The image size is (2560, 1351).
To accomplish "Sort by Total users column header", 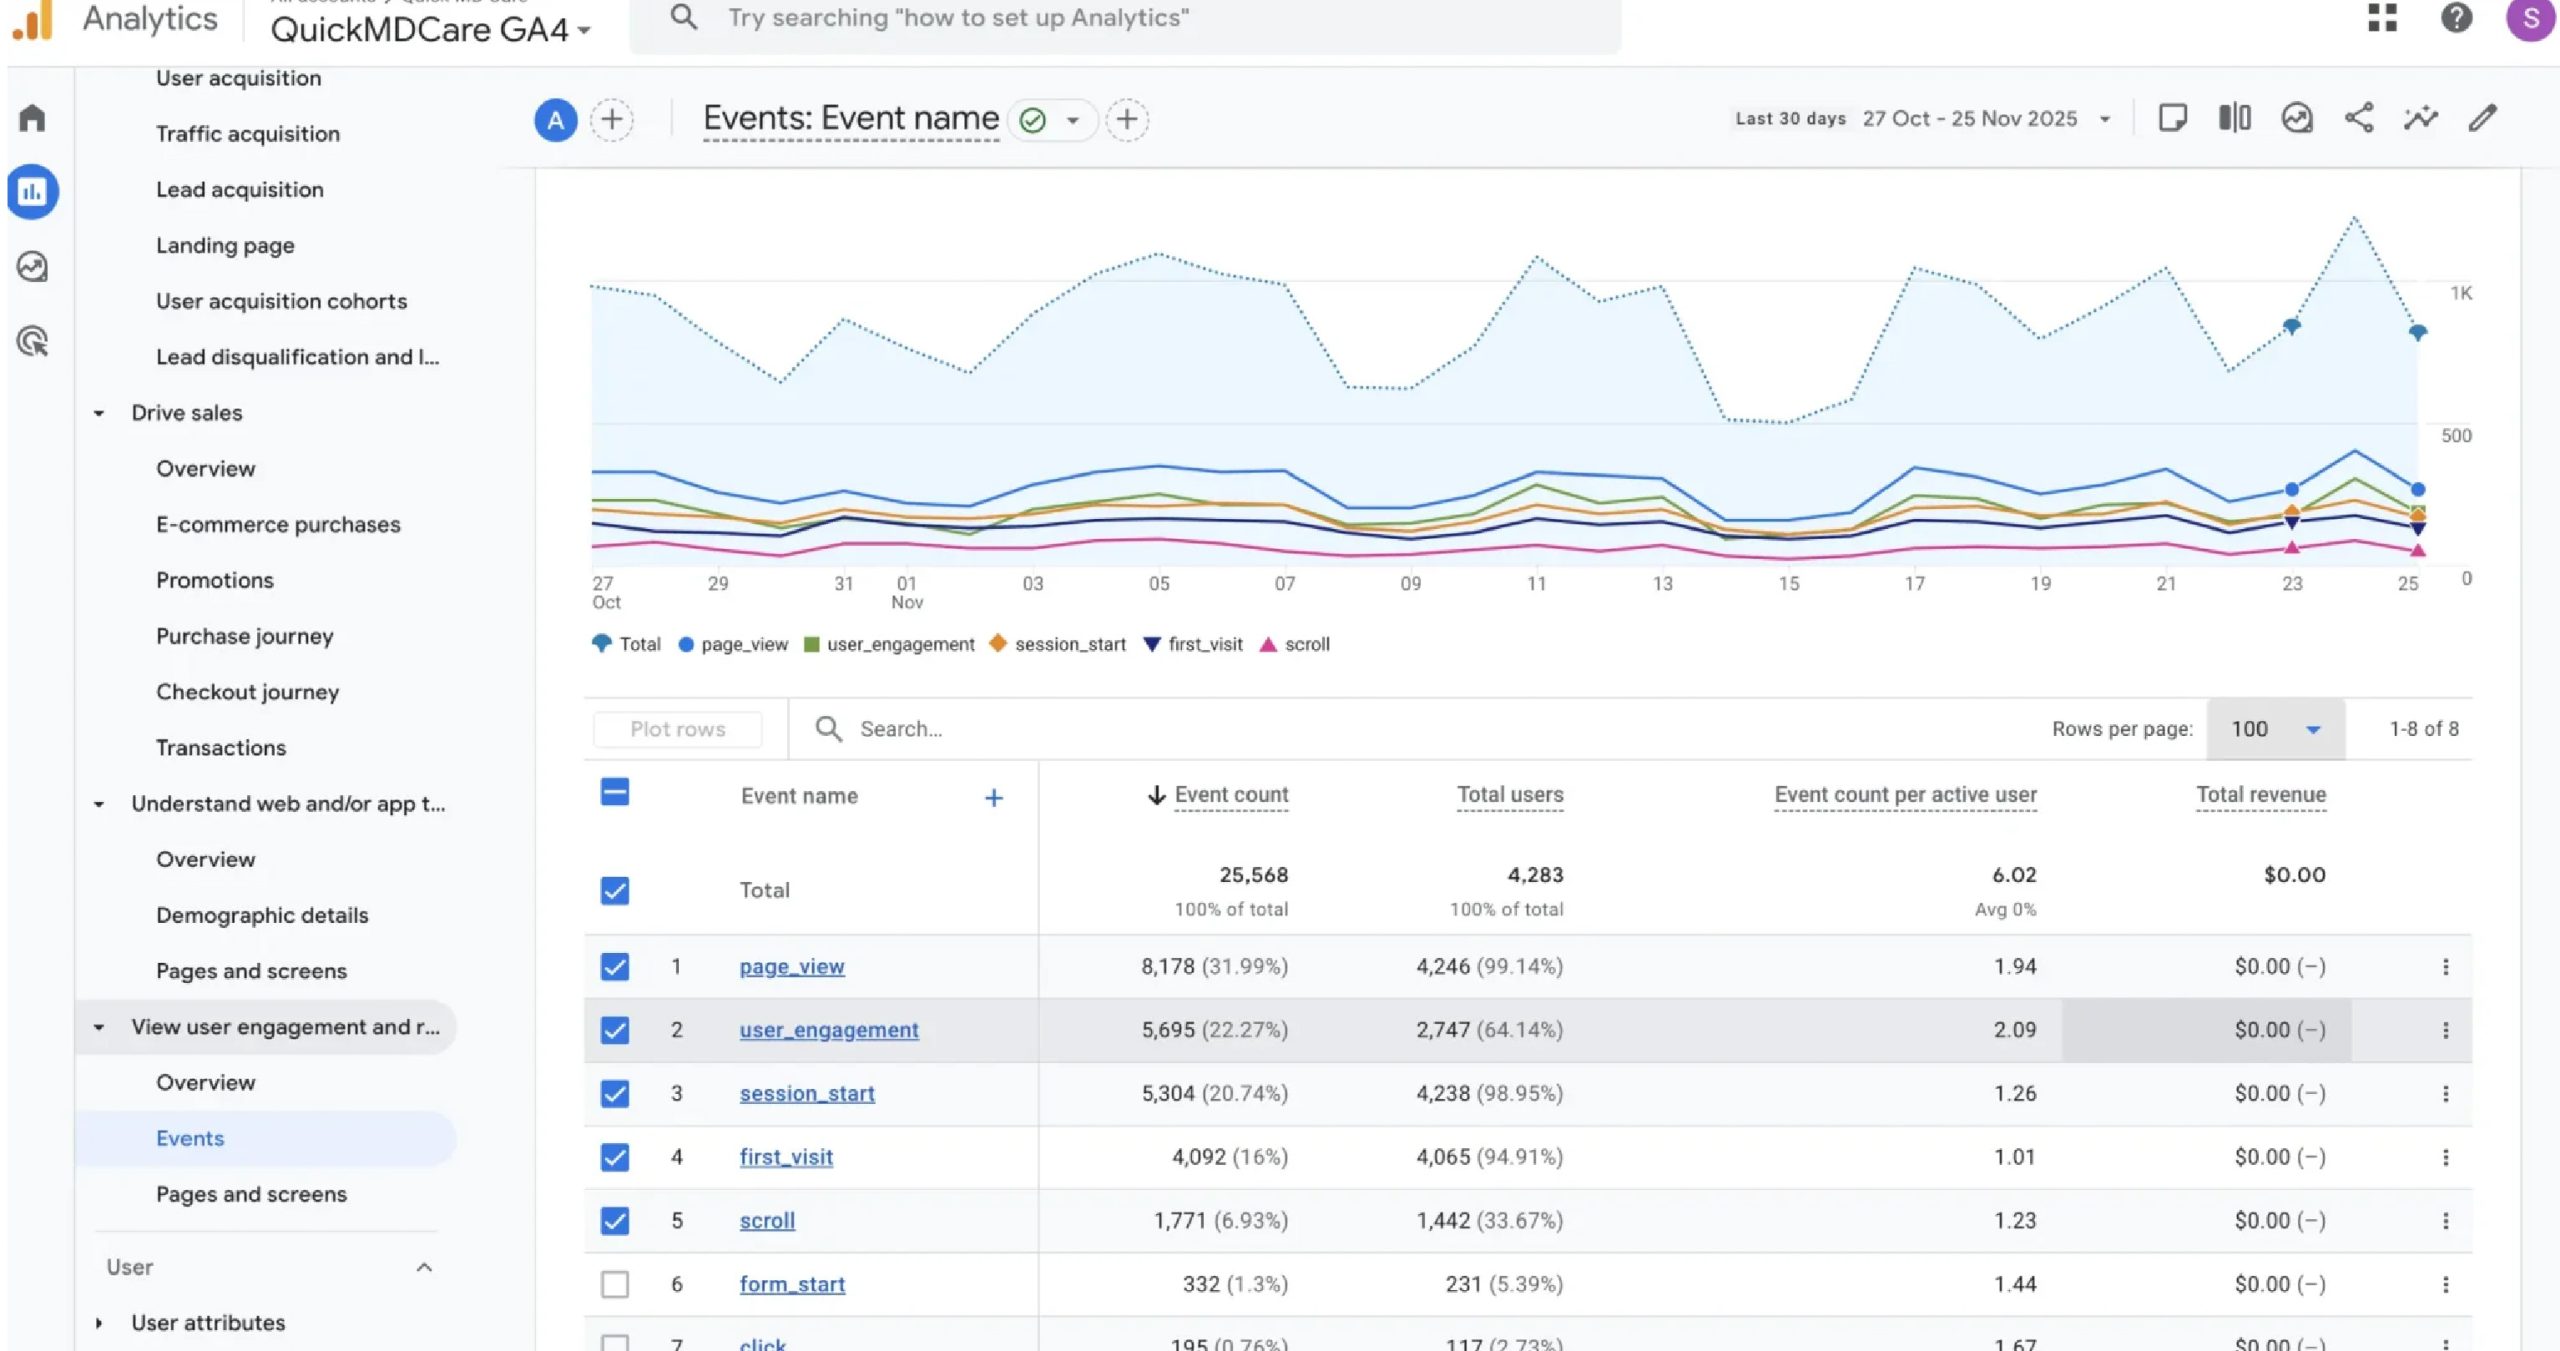I will (x=1509, y=795).
